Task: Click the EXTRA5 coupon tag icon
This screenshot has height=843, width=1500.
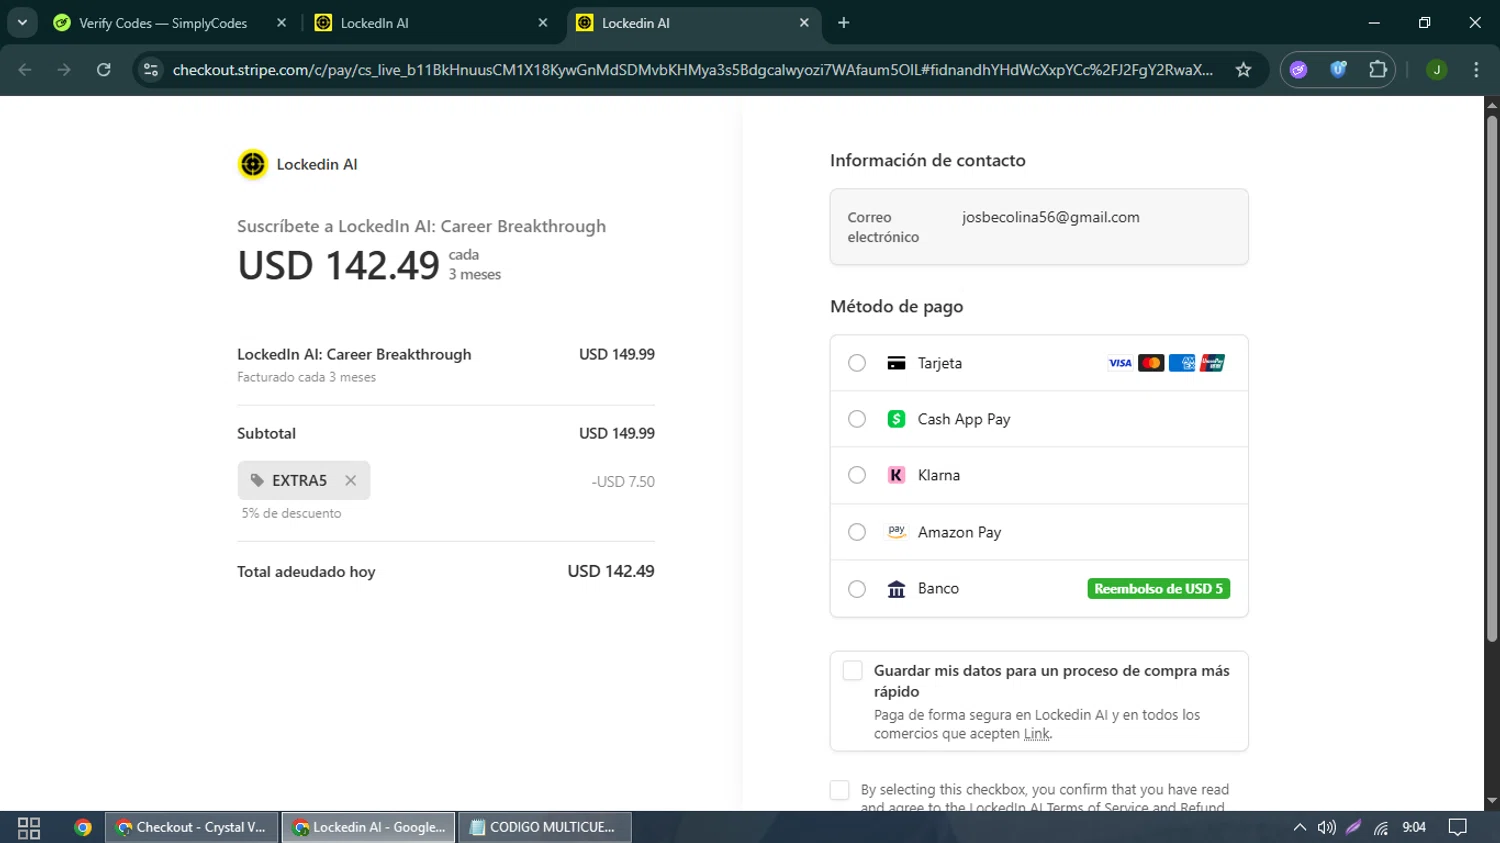Action: tap(257, 480)
